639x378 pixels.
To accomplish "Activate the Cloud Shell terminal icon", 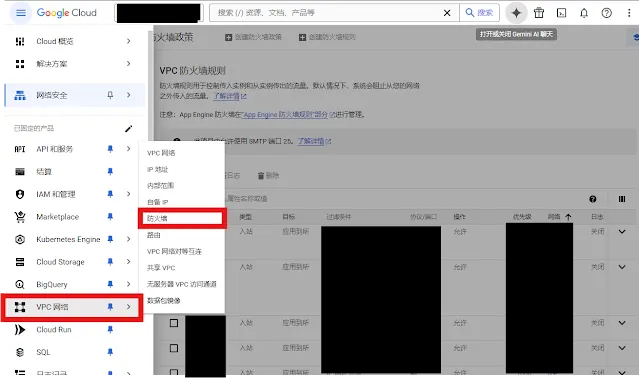I will [562, 13].
